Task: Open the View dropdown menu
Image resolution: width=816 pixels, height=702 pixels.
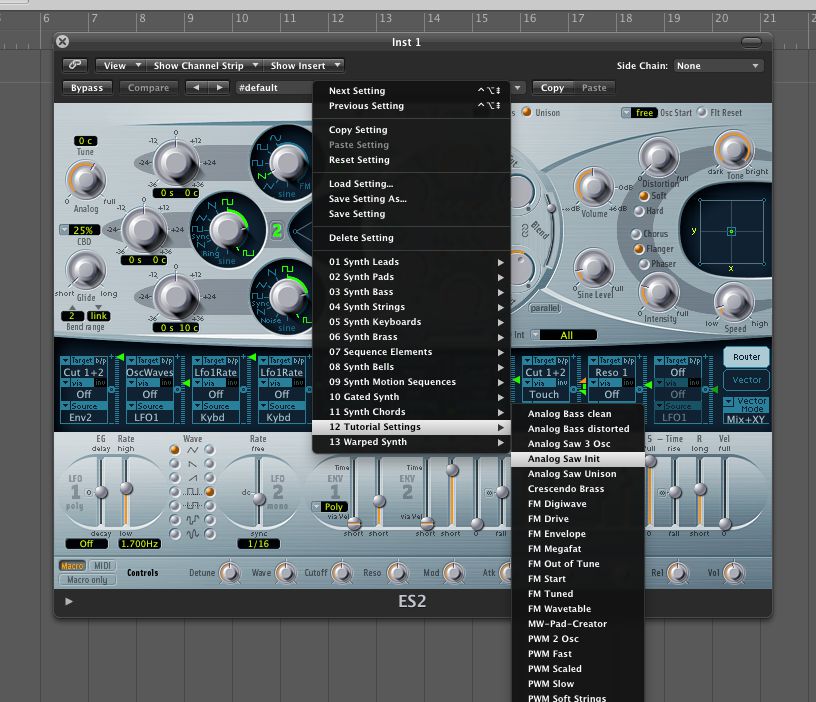Action: pos(121,66)
